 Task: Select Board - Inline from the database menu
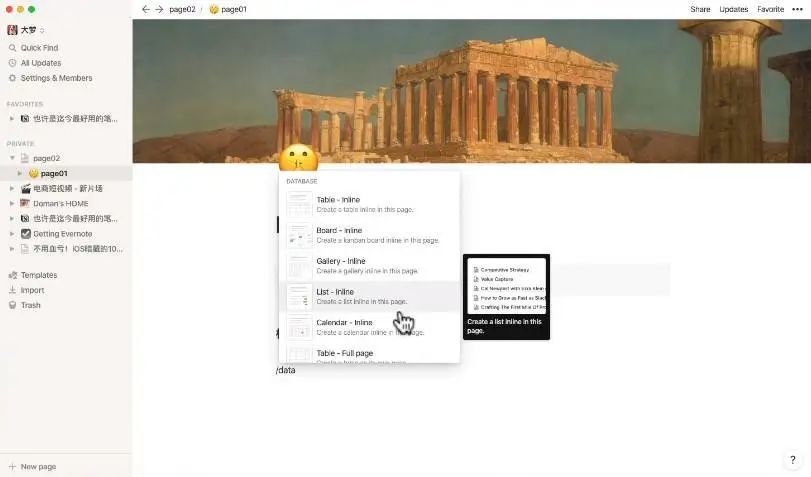369,235
